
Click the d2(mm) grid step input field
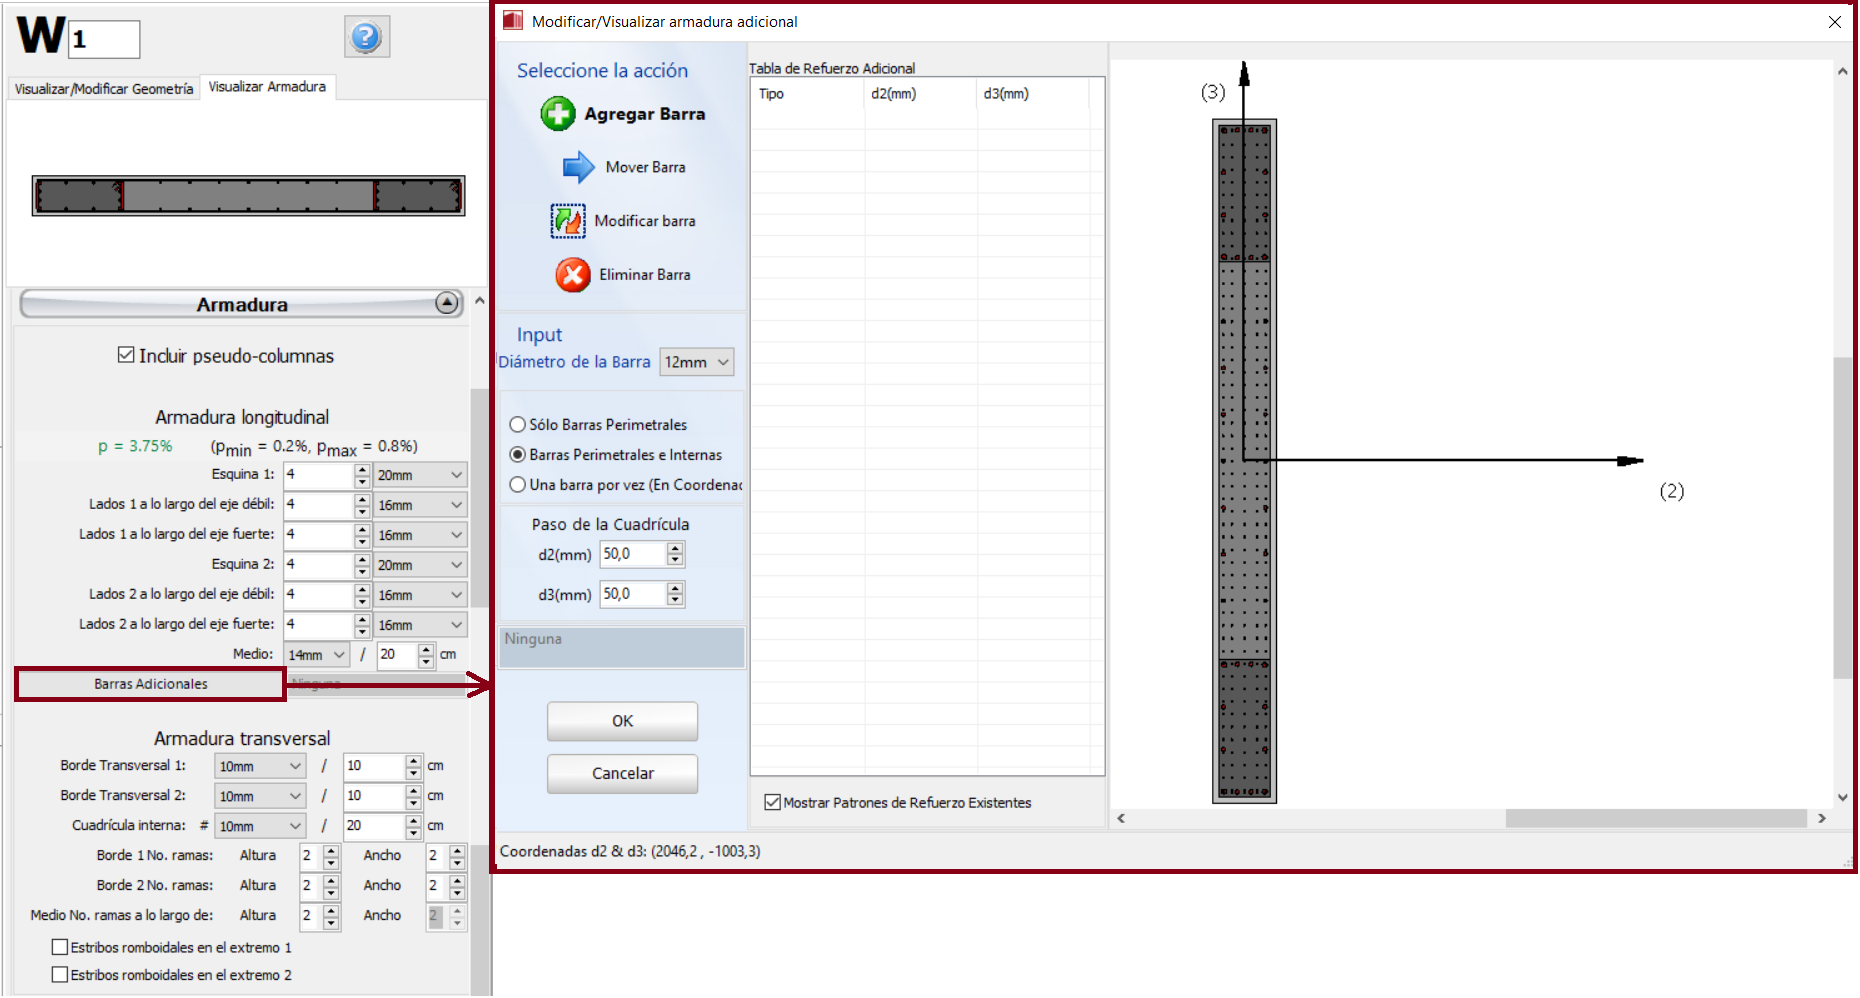click(633, 554)
